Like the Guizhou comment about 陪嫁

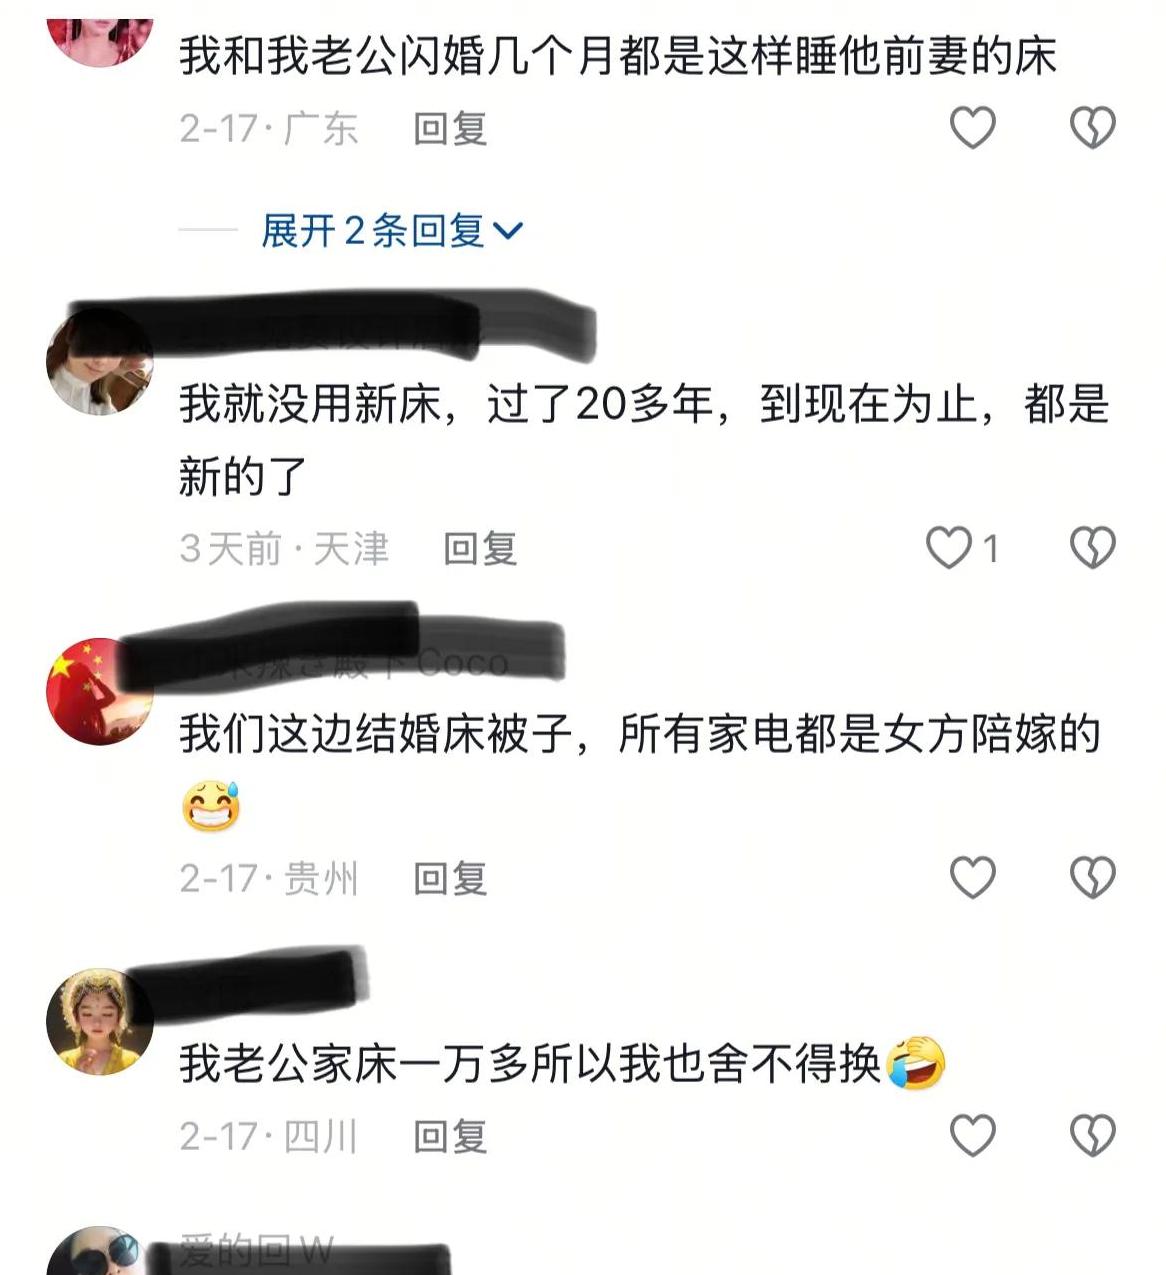[x=972, y=878]
